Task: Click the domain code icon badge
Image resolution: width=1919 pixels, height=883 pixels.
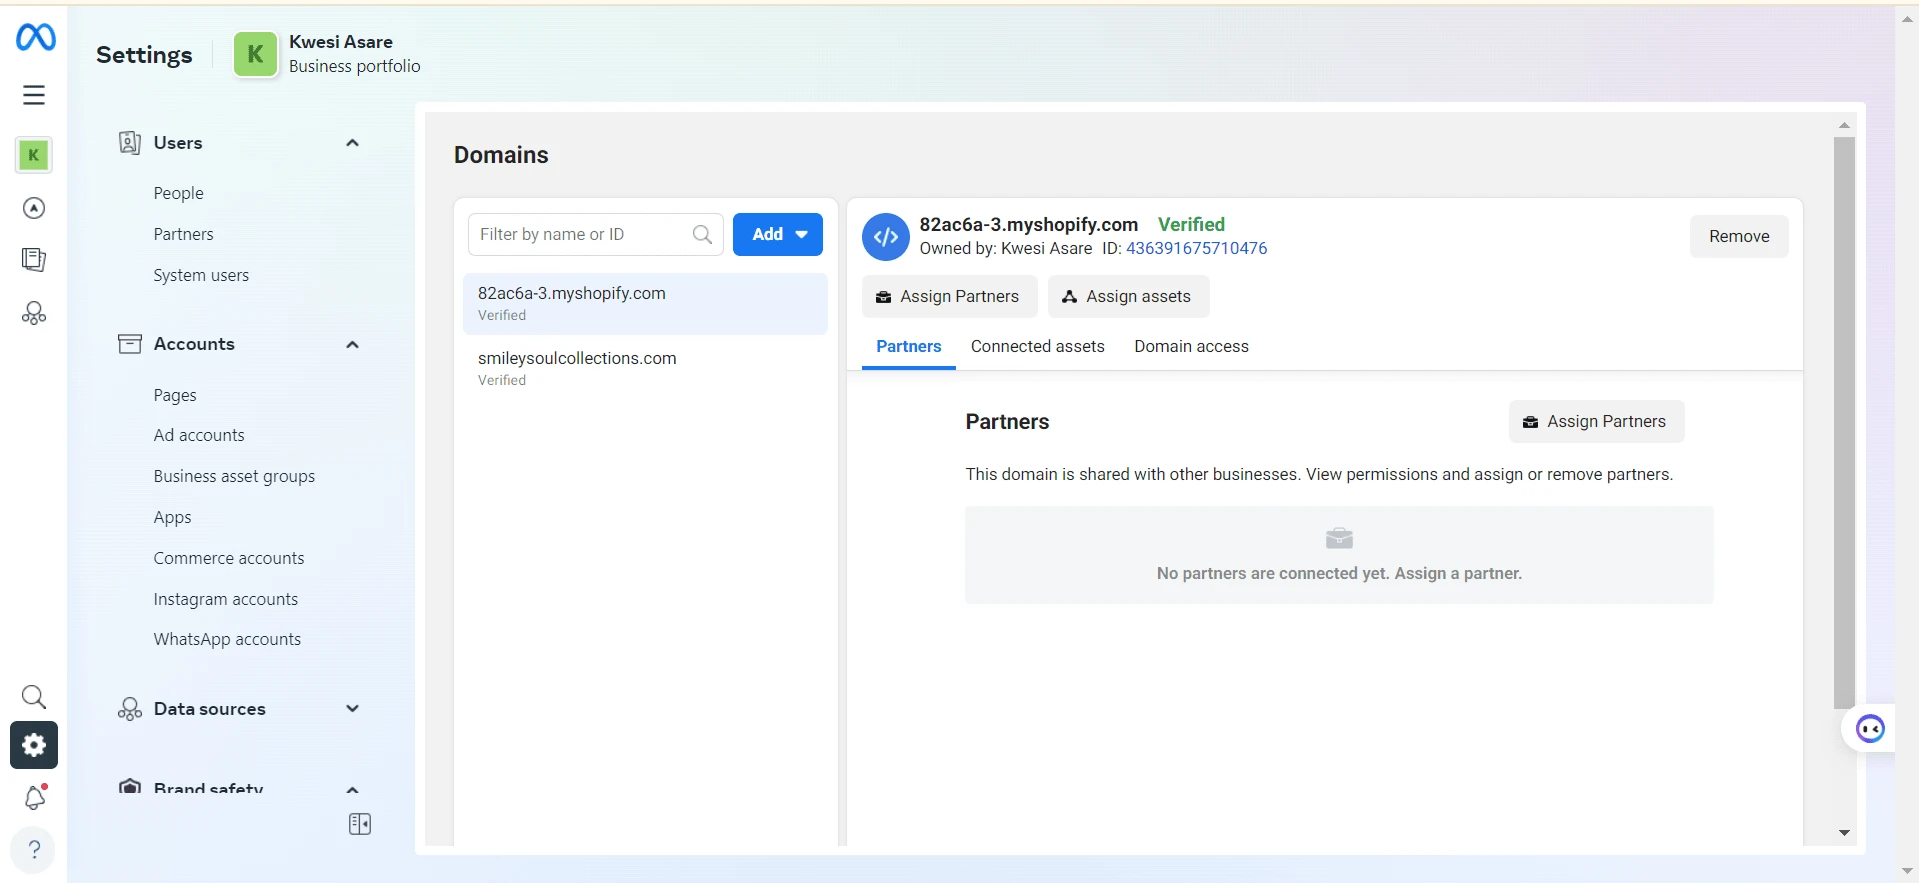Action: tap(886, 237)
